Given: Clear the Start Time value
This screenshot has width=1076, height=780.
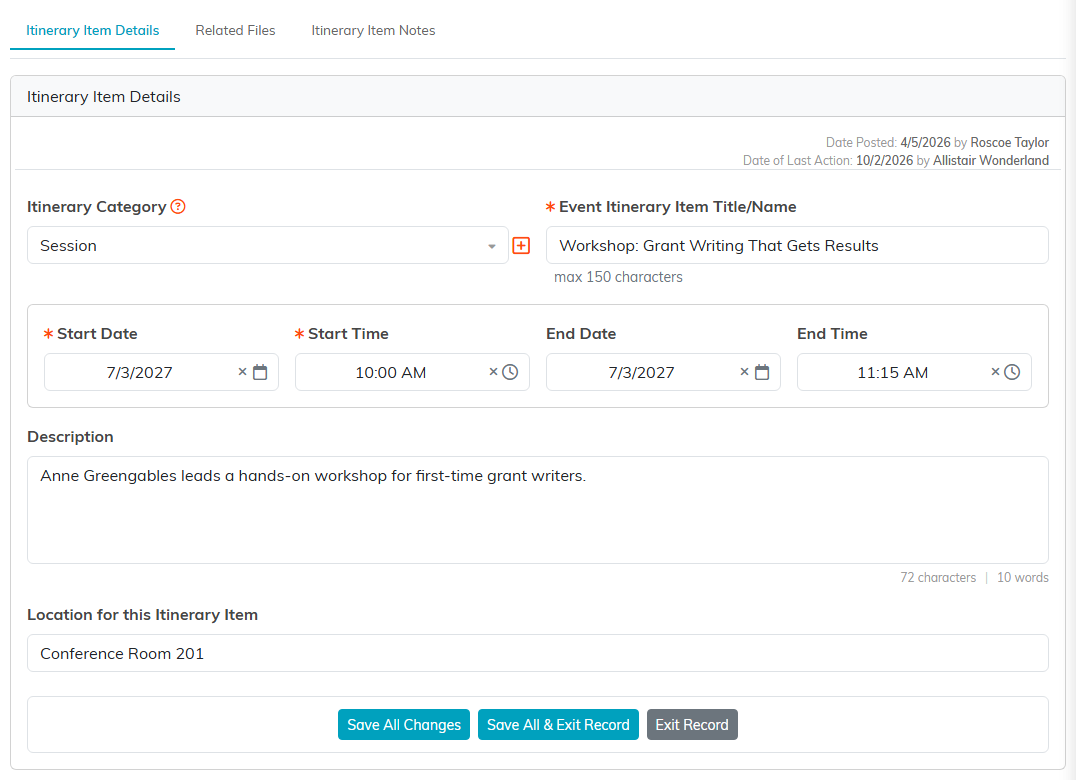Looking at the screenshot, I should pyautogui.click(x=493, y=372).
